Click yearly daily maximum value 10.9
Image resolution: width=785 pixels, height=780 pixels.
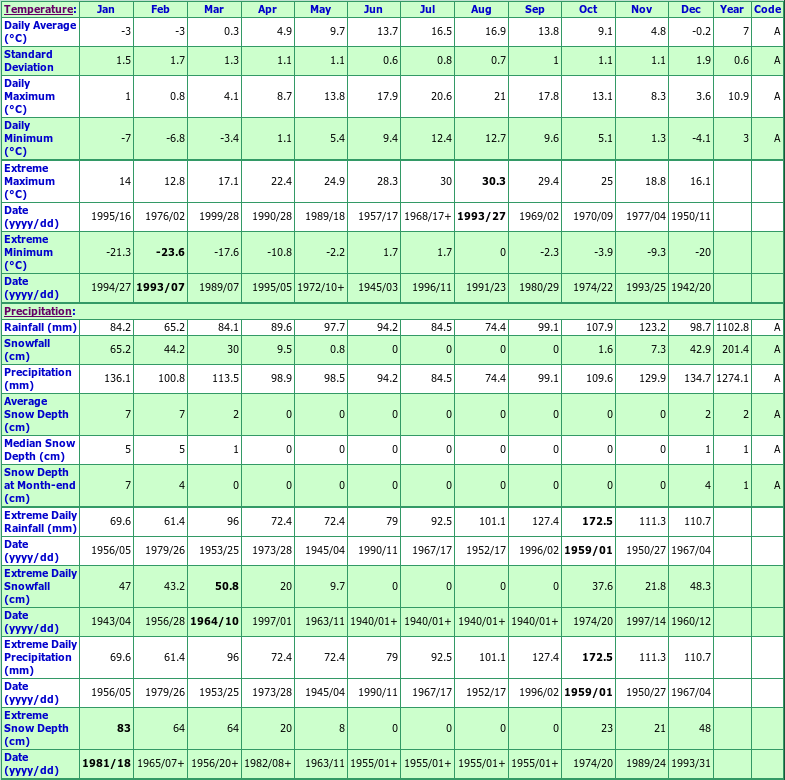738,96
